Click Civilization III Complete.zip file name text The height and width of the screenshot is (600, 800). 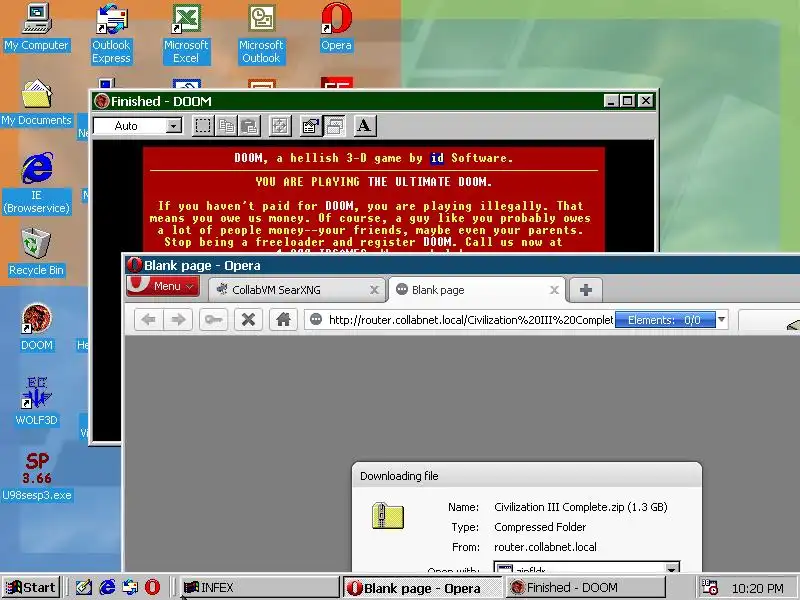(581, 507)
